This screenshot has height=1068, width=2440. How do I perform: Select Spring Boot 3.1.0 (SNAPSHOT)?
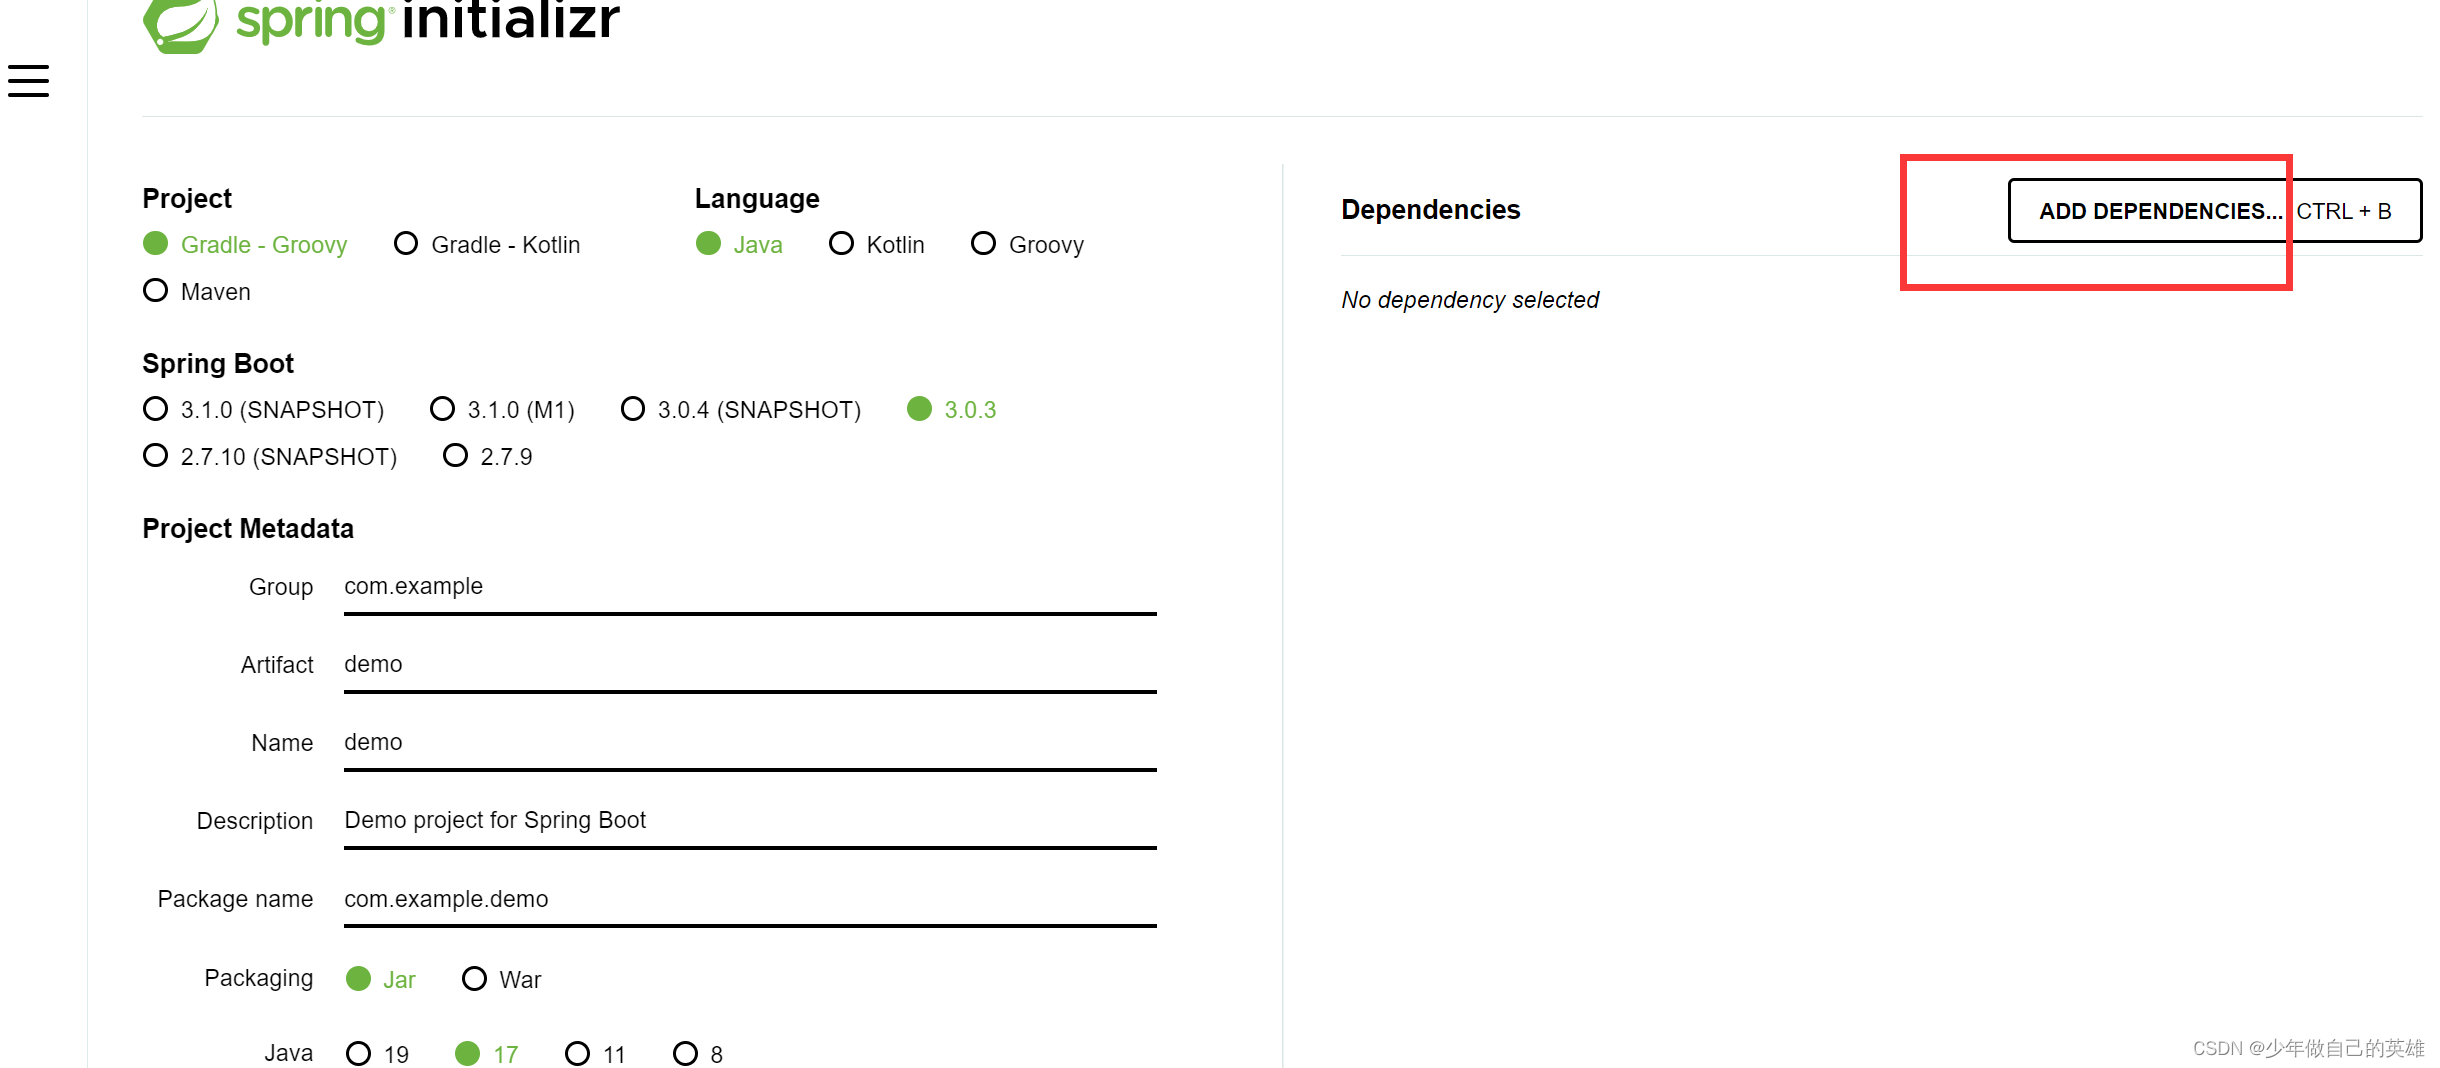coord(264,410)
